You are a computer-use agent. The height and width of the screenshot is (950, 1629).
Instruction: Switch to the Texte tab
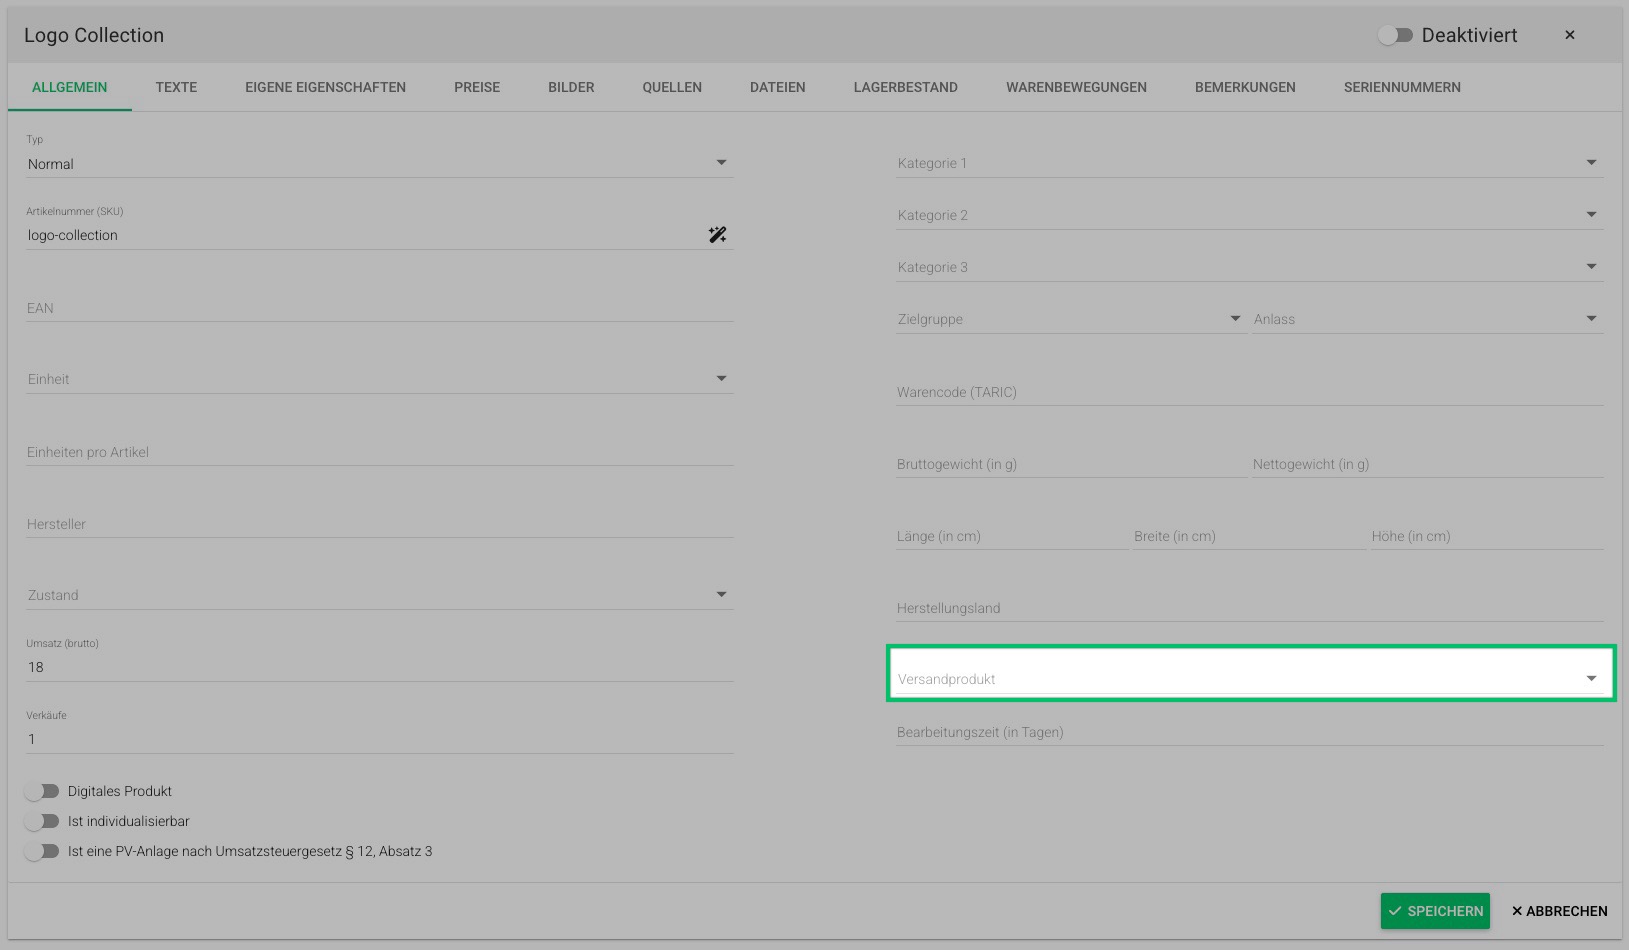point(176,87)
